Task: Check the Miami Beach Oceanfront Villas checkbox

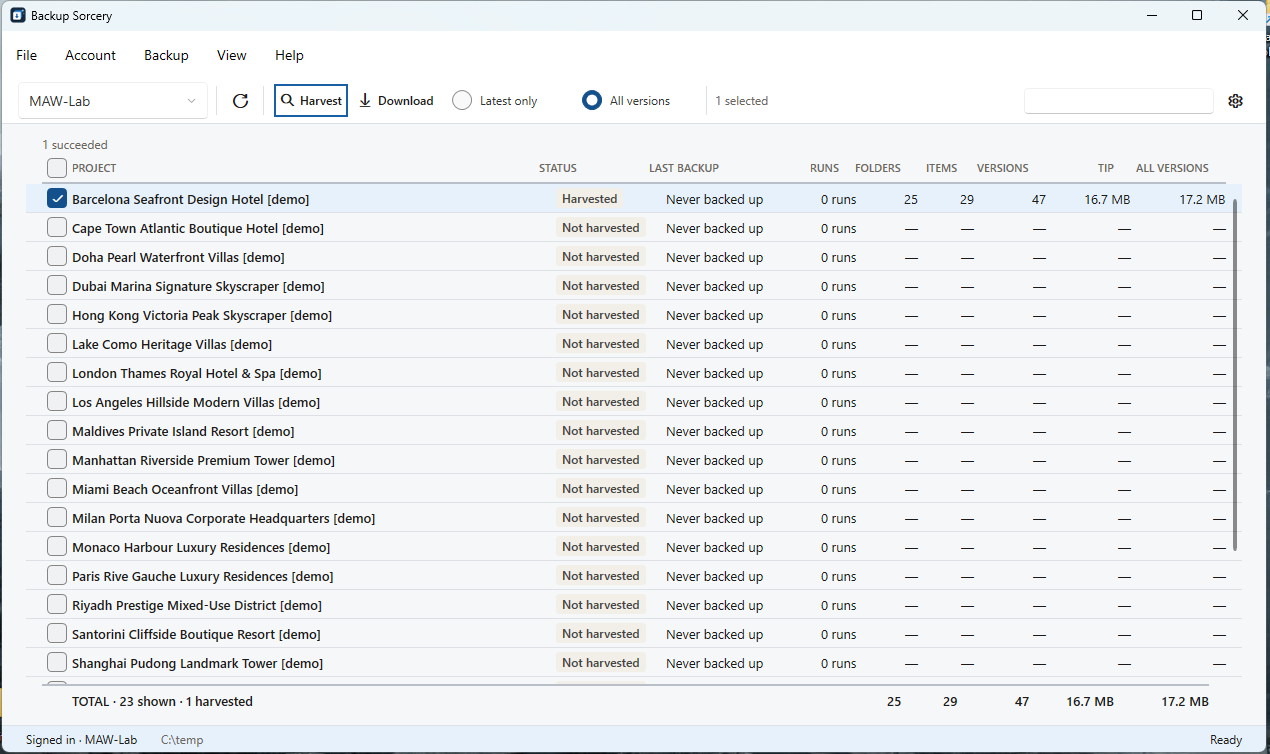Action: (57, 489)
